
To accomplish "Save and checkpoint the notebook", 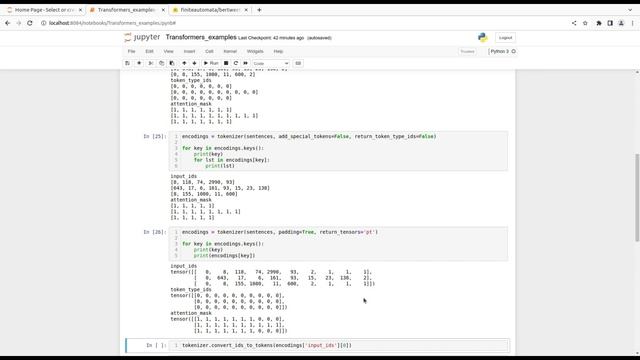I will [127, 63].
